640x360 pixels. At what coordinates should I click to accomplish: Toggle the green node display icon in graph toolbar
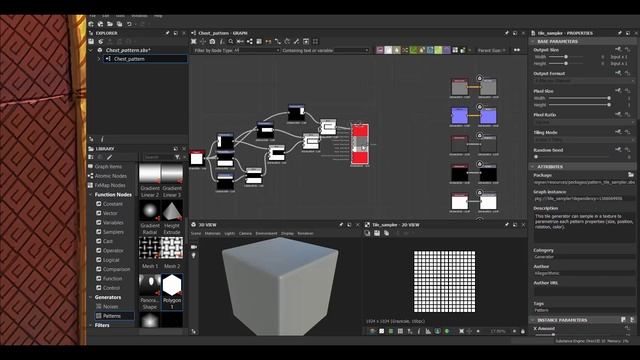coord(413,50)
